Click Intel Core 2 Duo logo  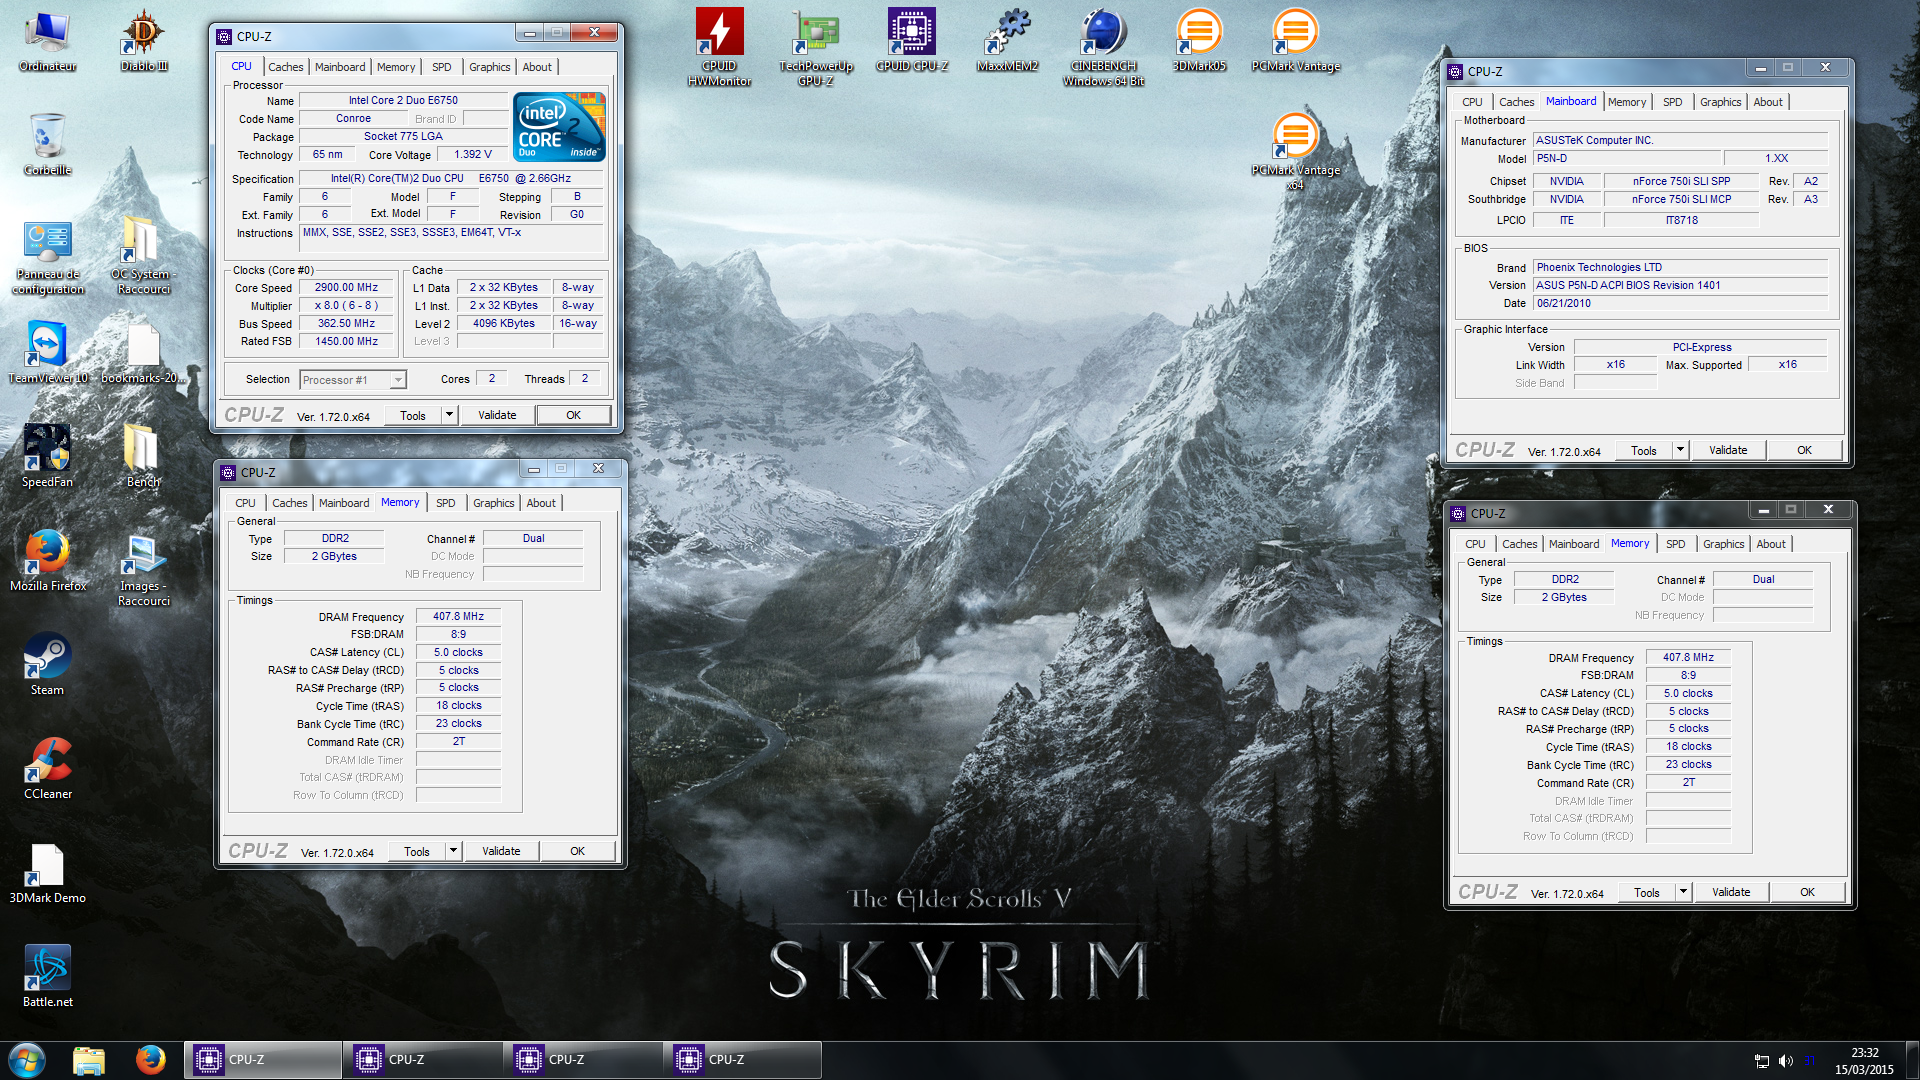(559, 127)
